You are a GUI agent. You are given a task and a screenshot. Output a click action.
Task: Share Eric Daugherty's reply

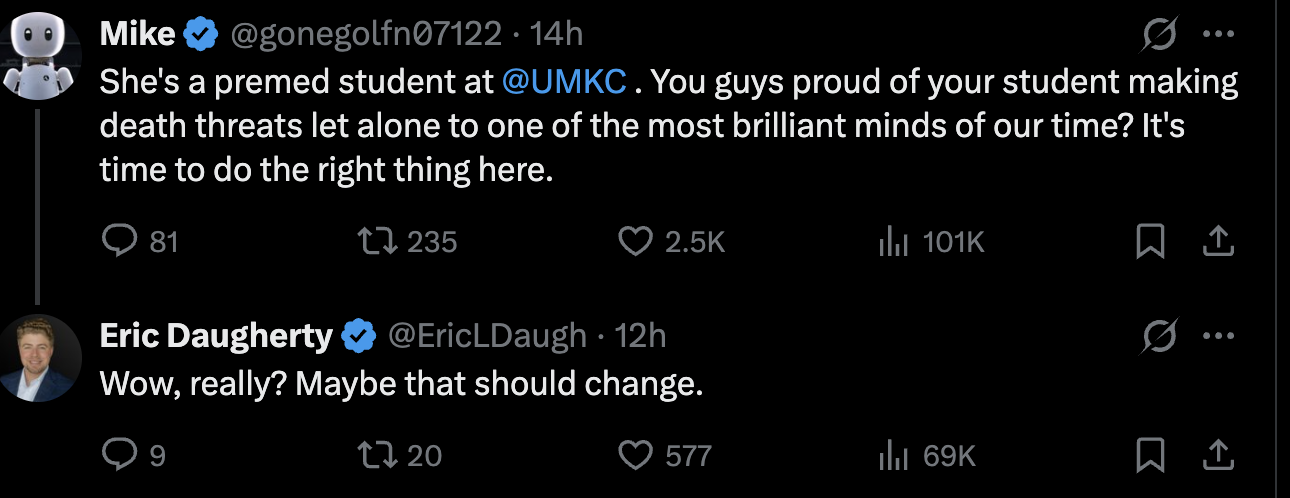1217,456
